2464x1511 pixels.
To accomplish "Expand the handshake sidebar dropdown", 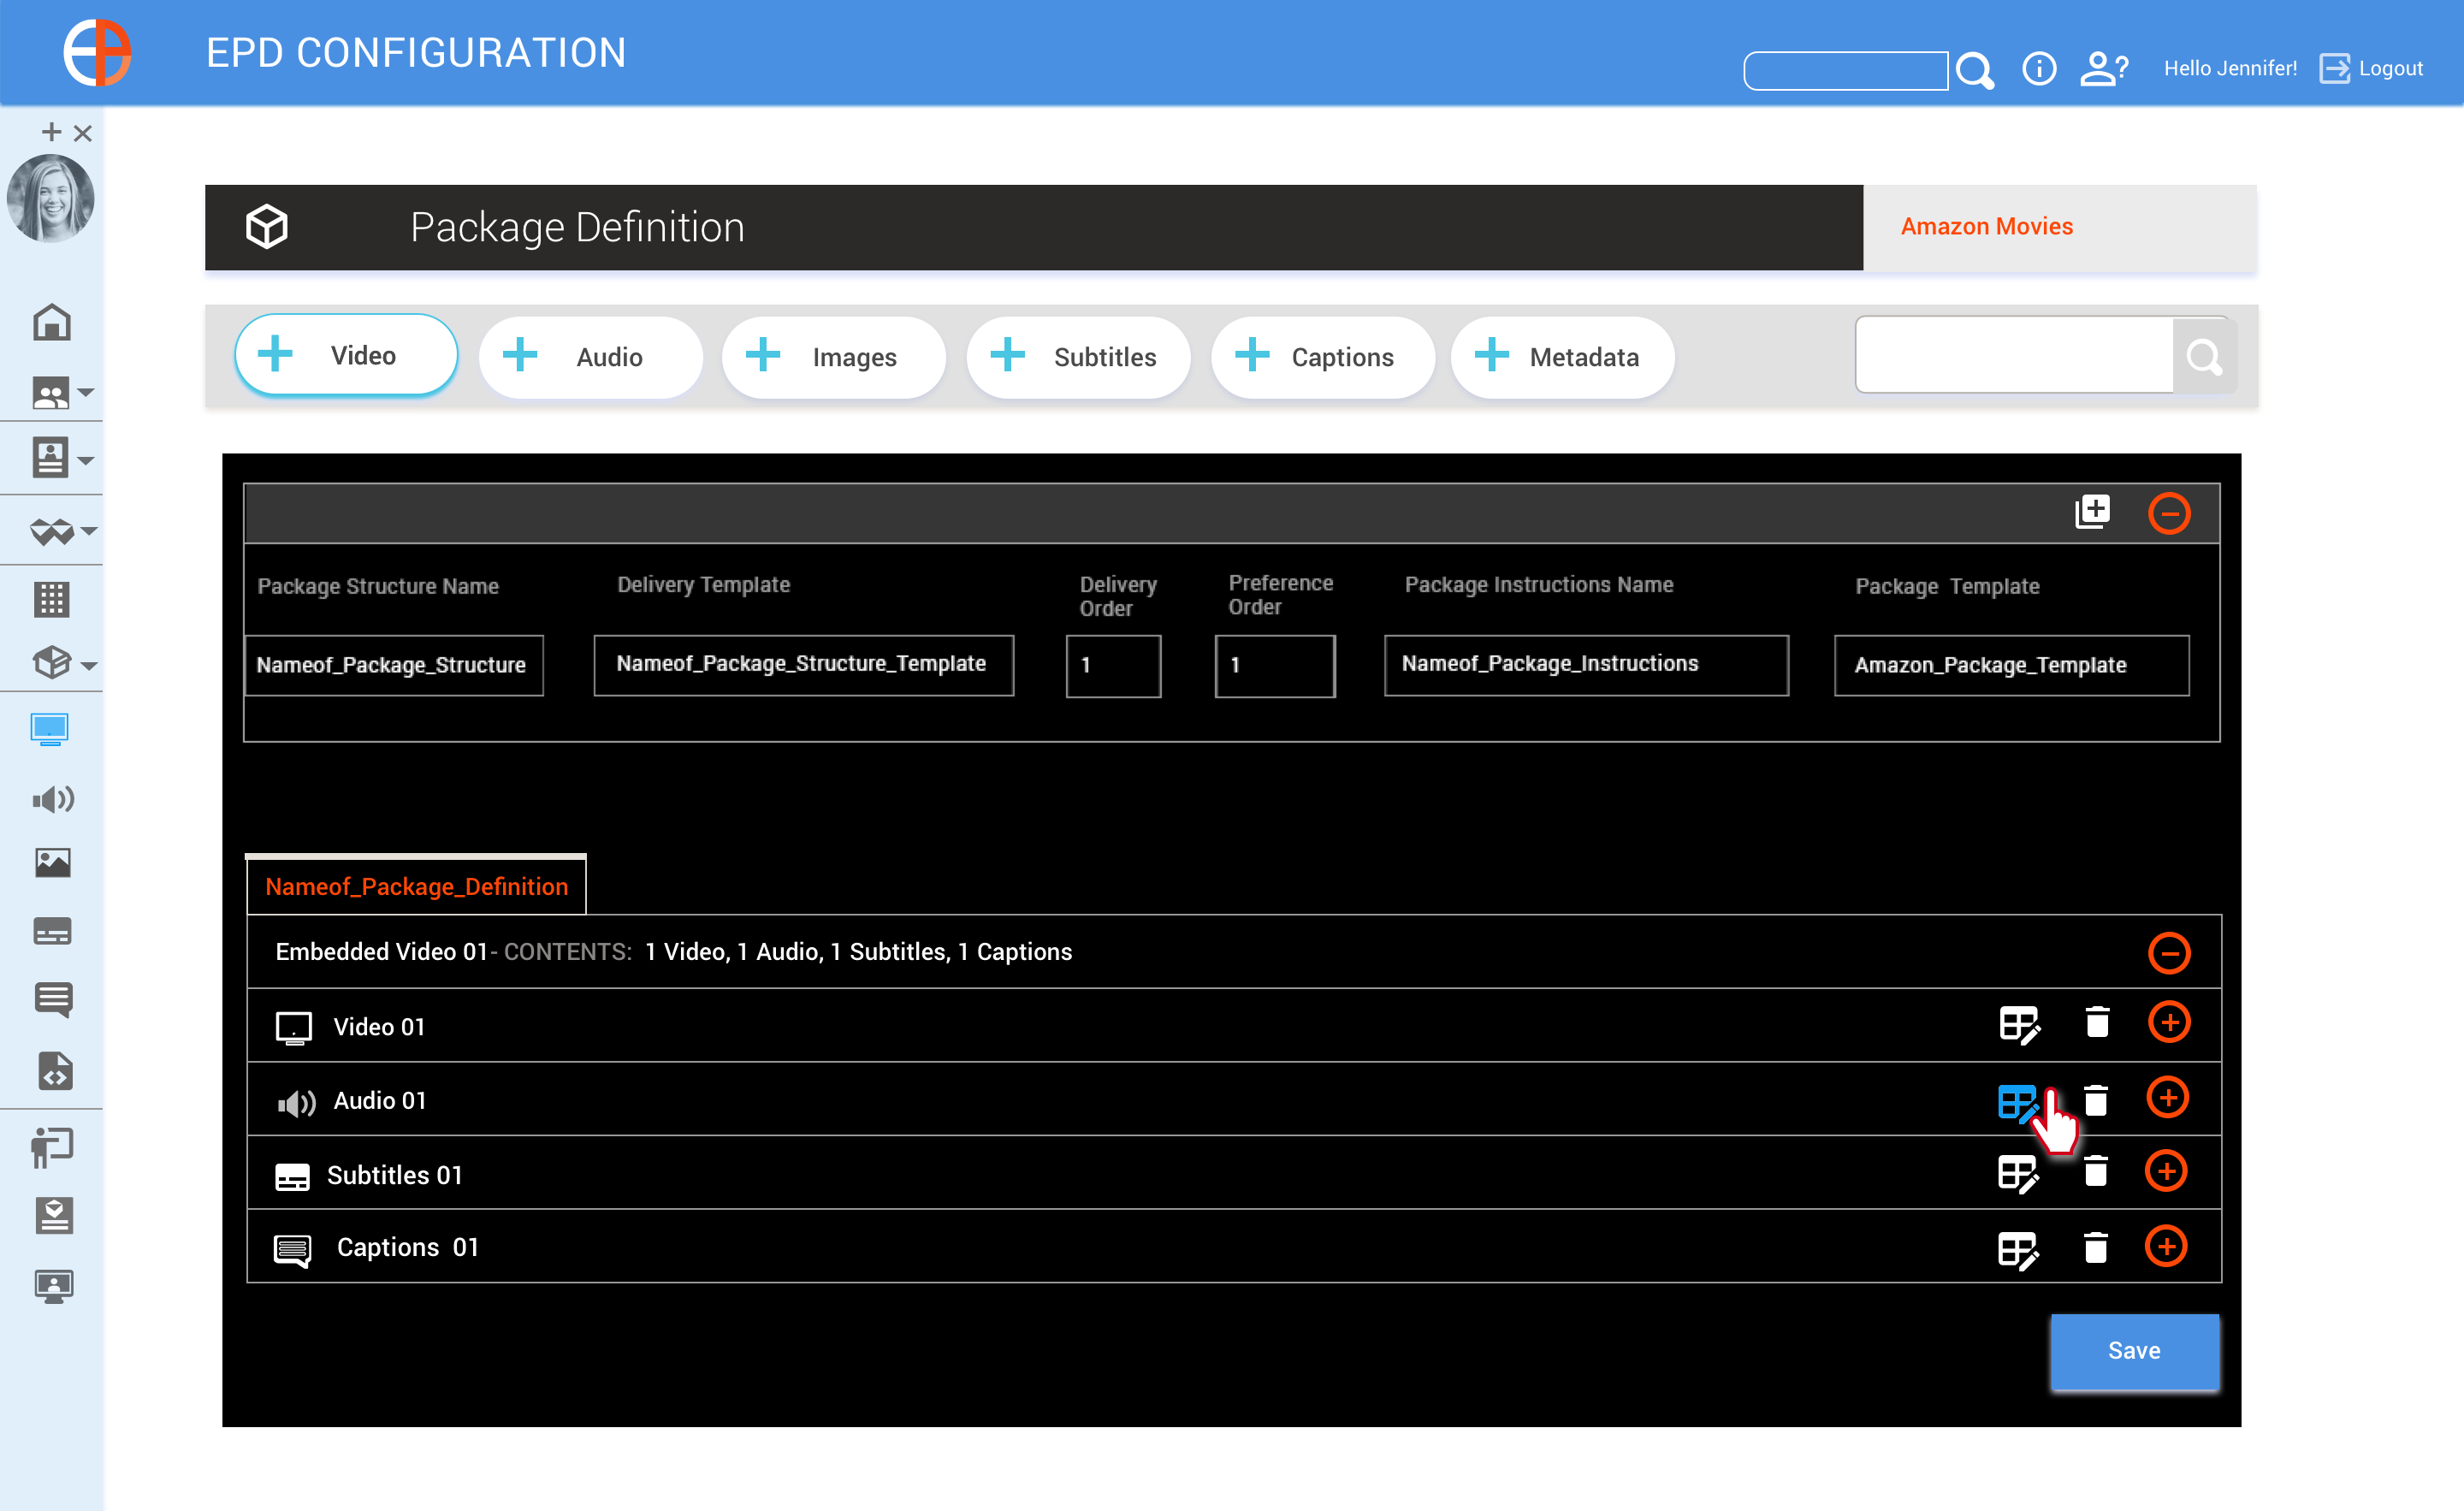I will pyautogui.click(x=88, y=531).
